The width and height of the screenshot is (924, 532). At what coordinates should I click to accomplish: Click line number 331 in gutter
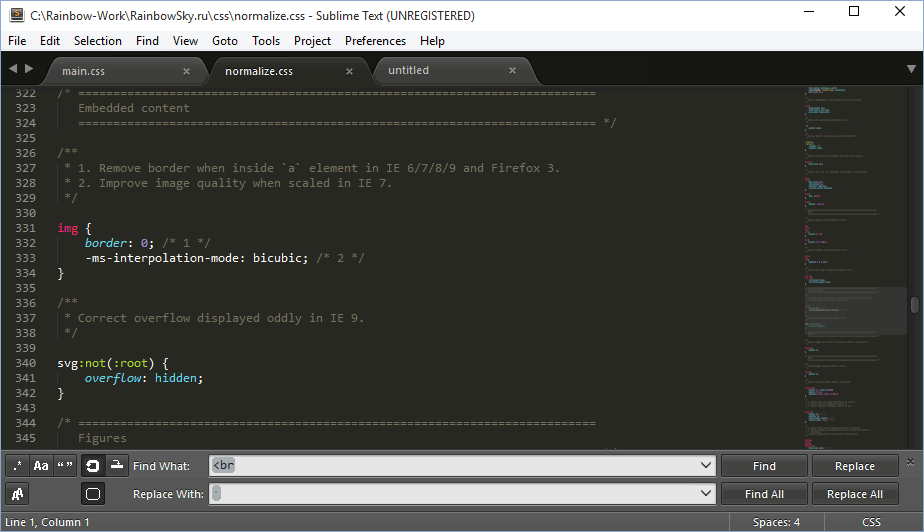pyautogui.click(x=25, y=228)
